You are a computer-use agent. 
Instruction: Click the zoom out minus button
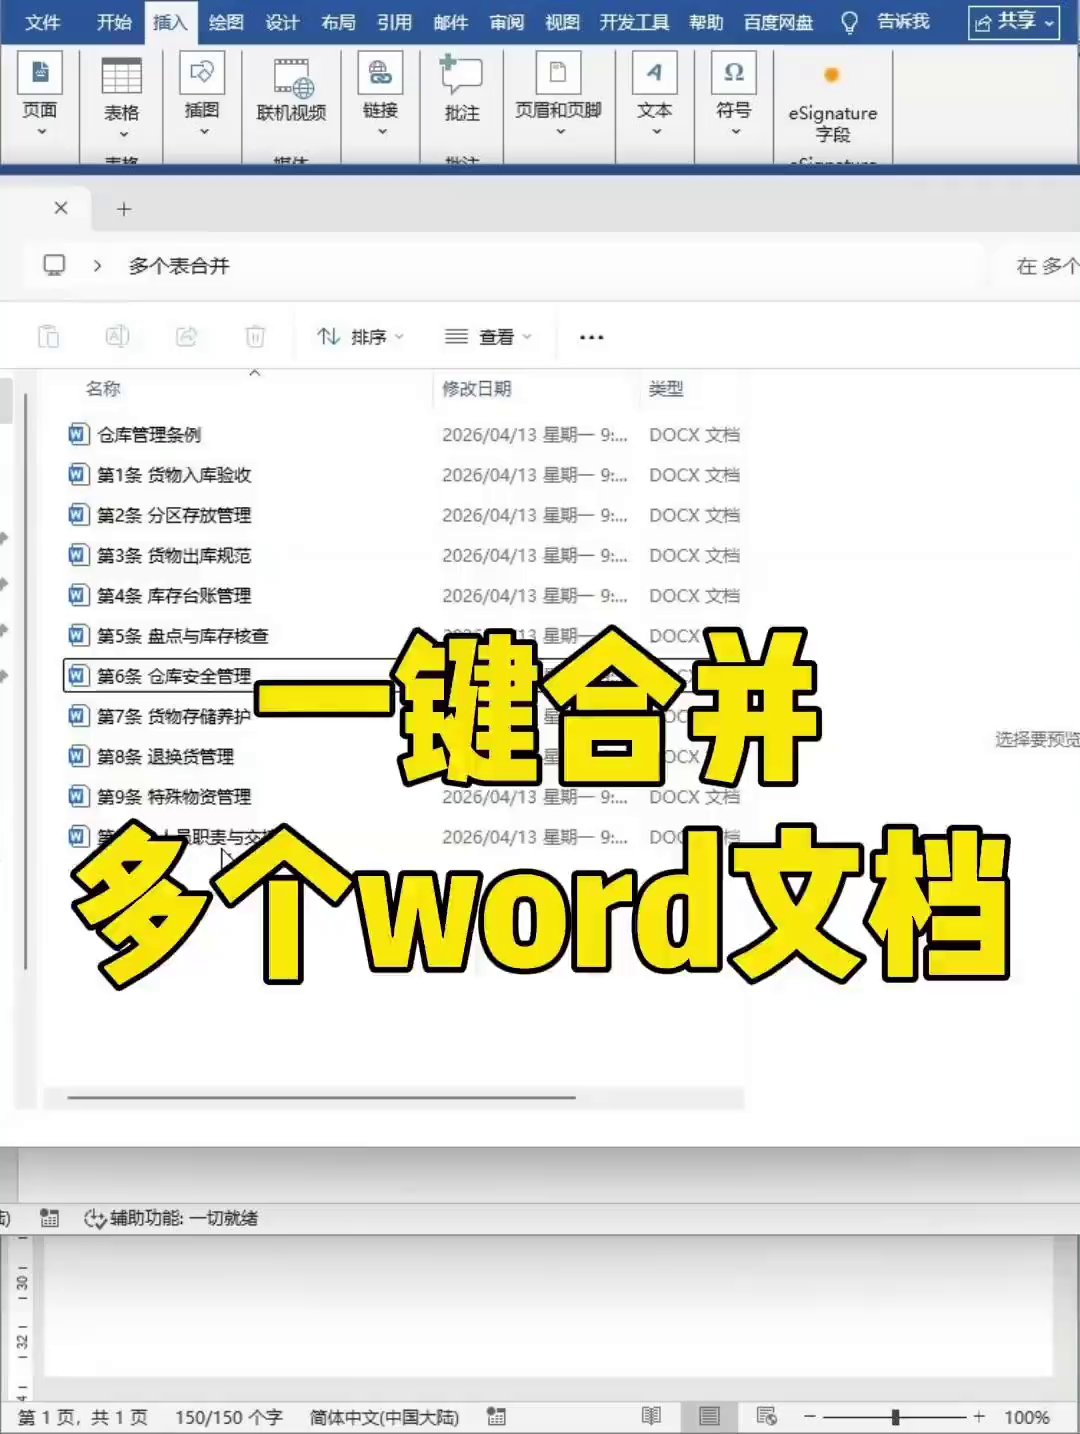point(810,1417)
